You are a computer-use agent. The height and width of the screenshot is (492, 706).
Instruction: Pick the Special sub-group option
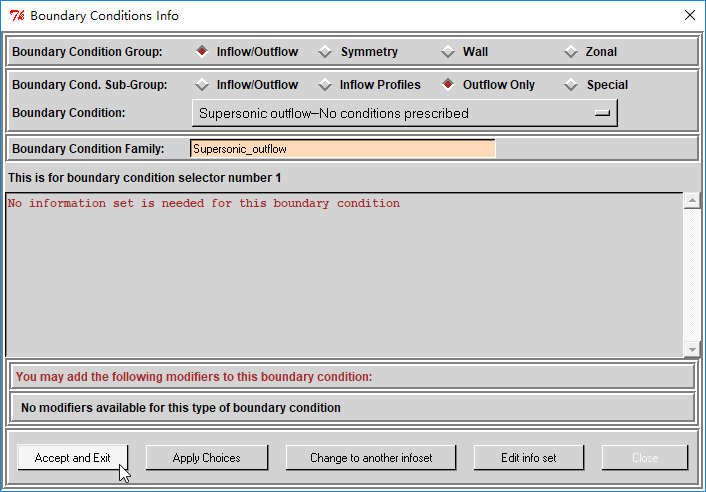point(571,85)
